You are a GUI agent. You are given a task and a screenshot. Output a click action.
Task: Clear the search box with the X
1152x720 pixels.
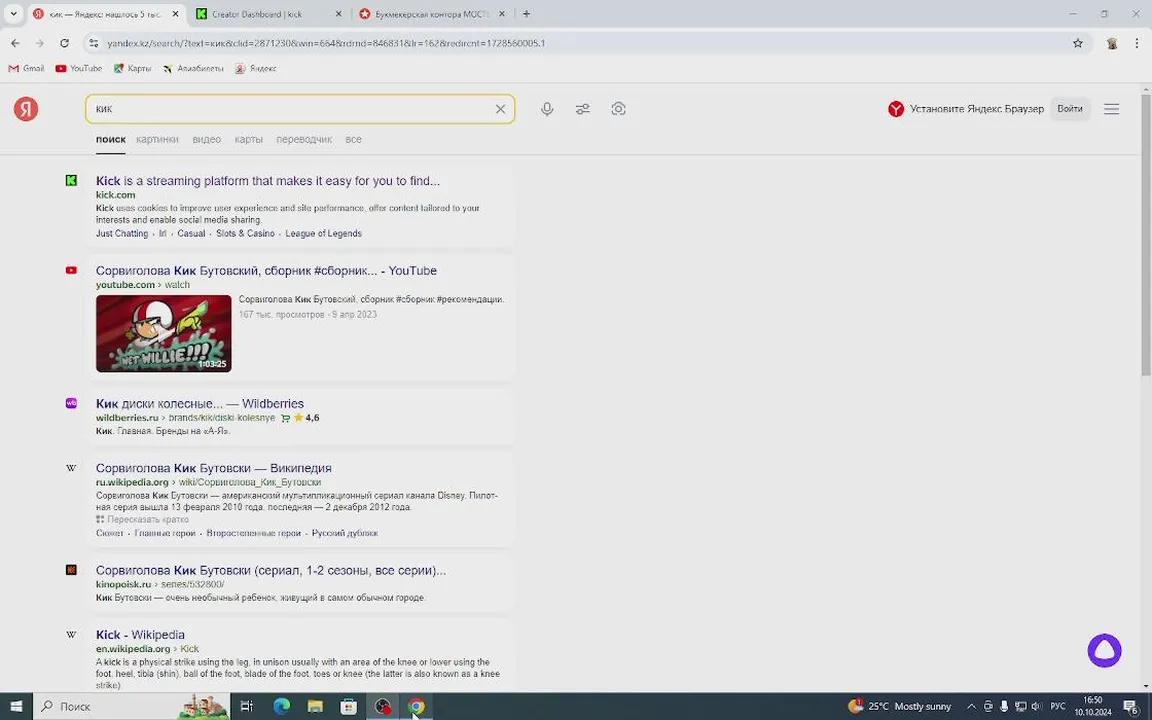pyautogui.click(x=500, y=109)
